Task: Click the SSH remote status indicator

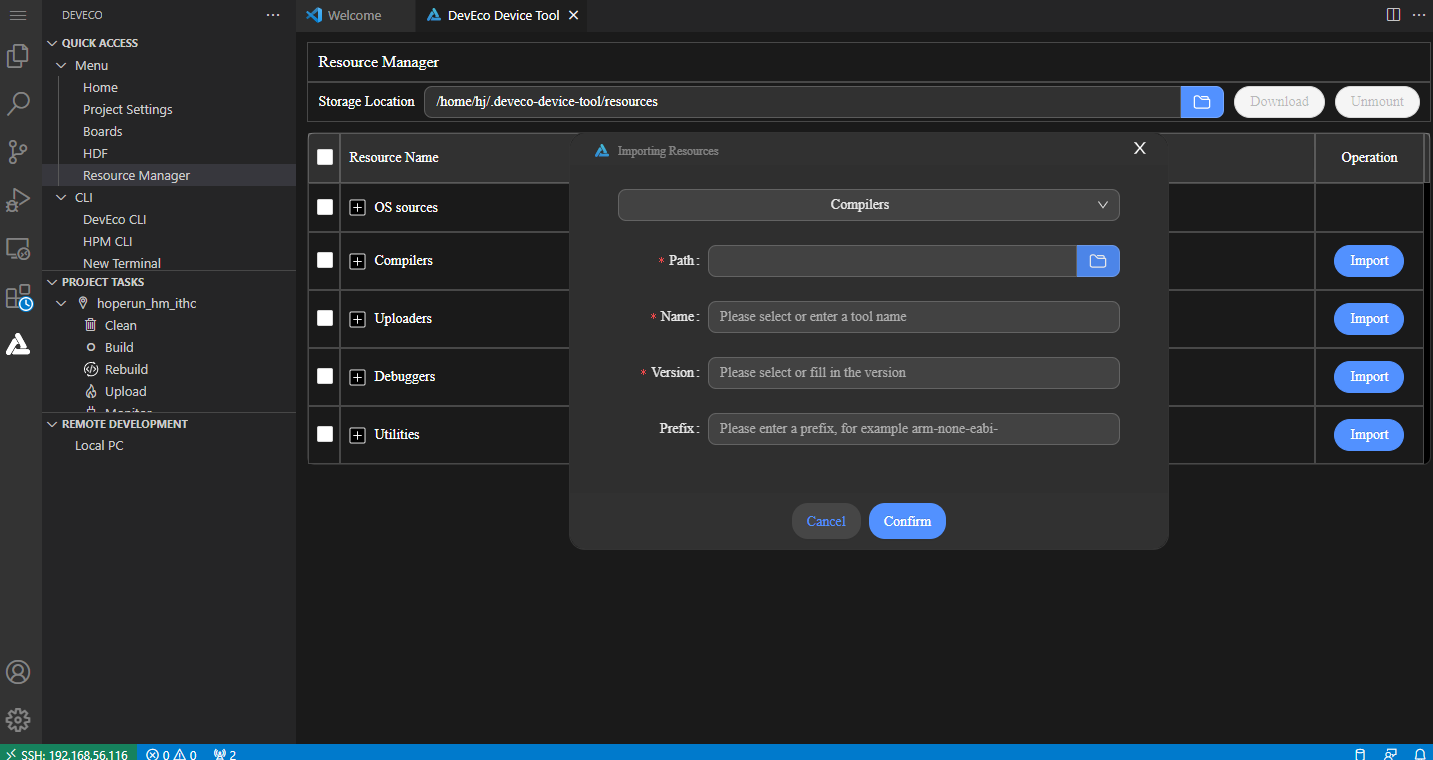Action: click(67, 752)
